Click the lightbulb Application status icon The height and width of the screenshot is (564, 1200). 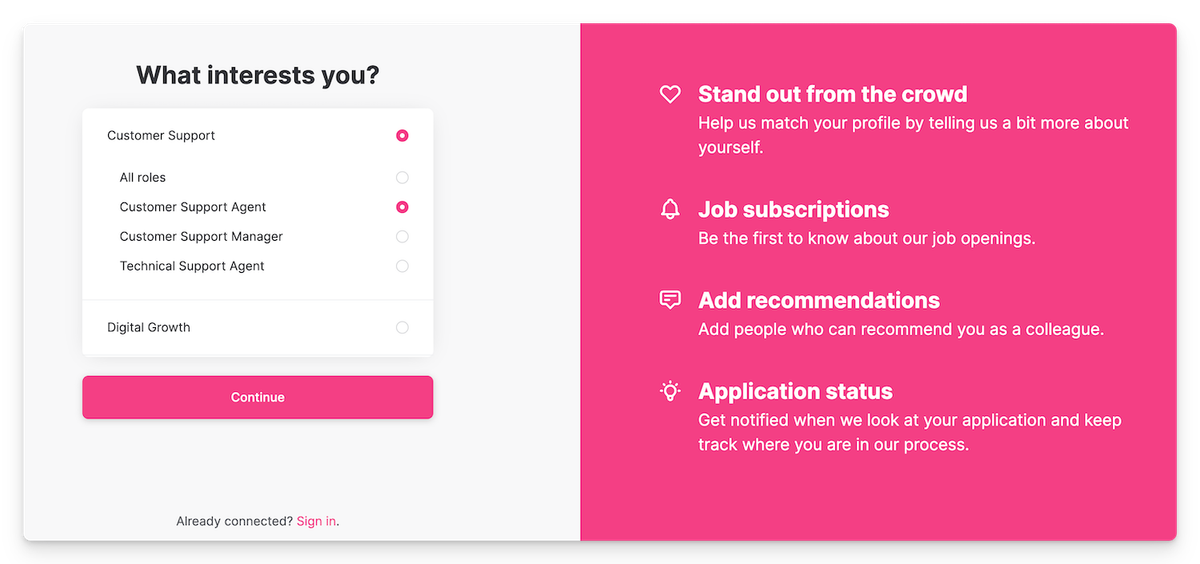click(x=670, y=391)
